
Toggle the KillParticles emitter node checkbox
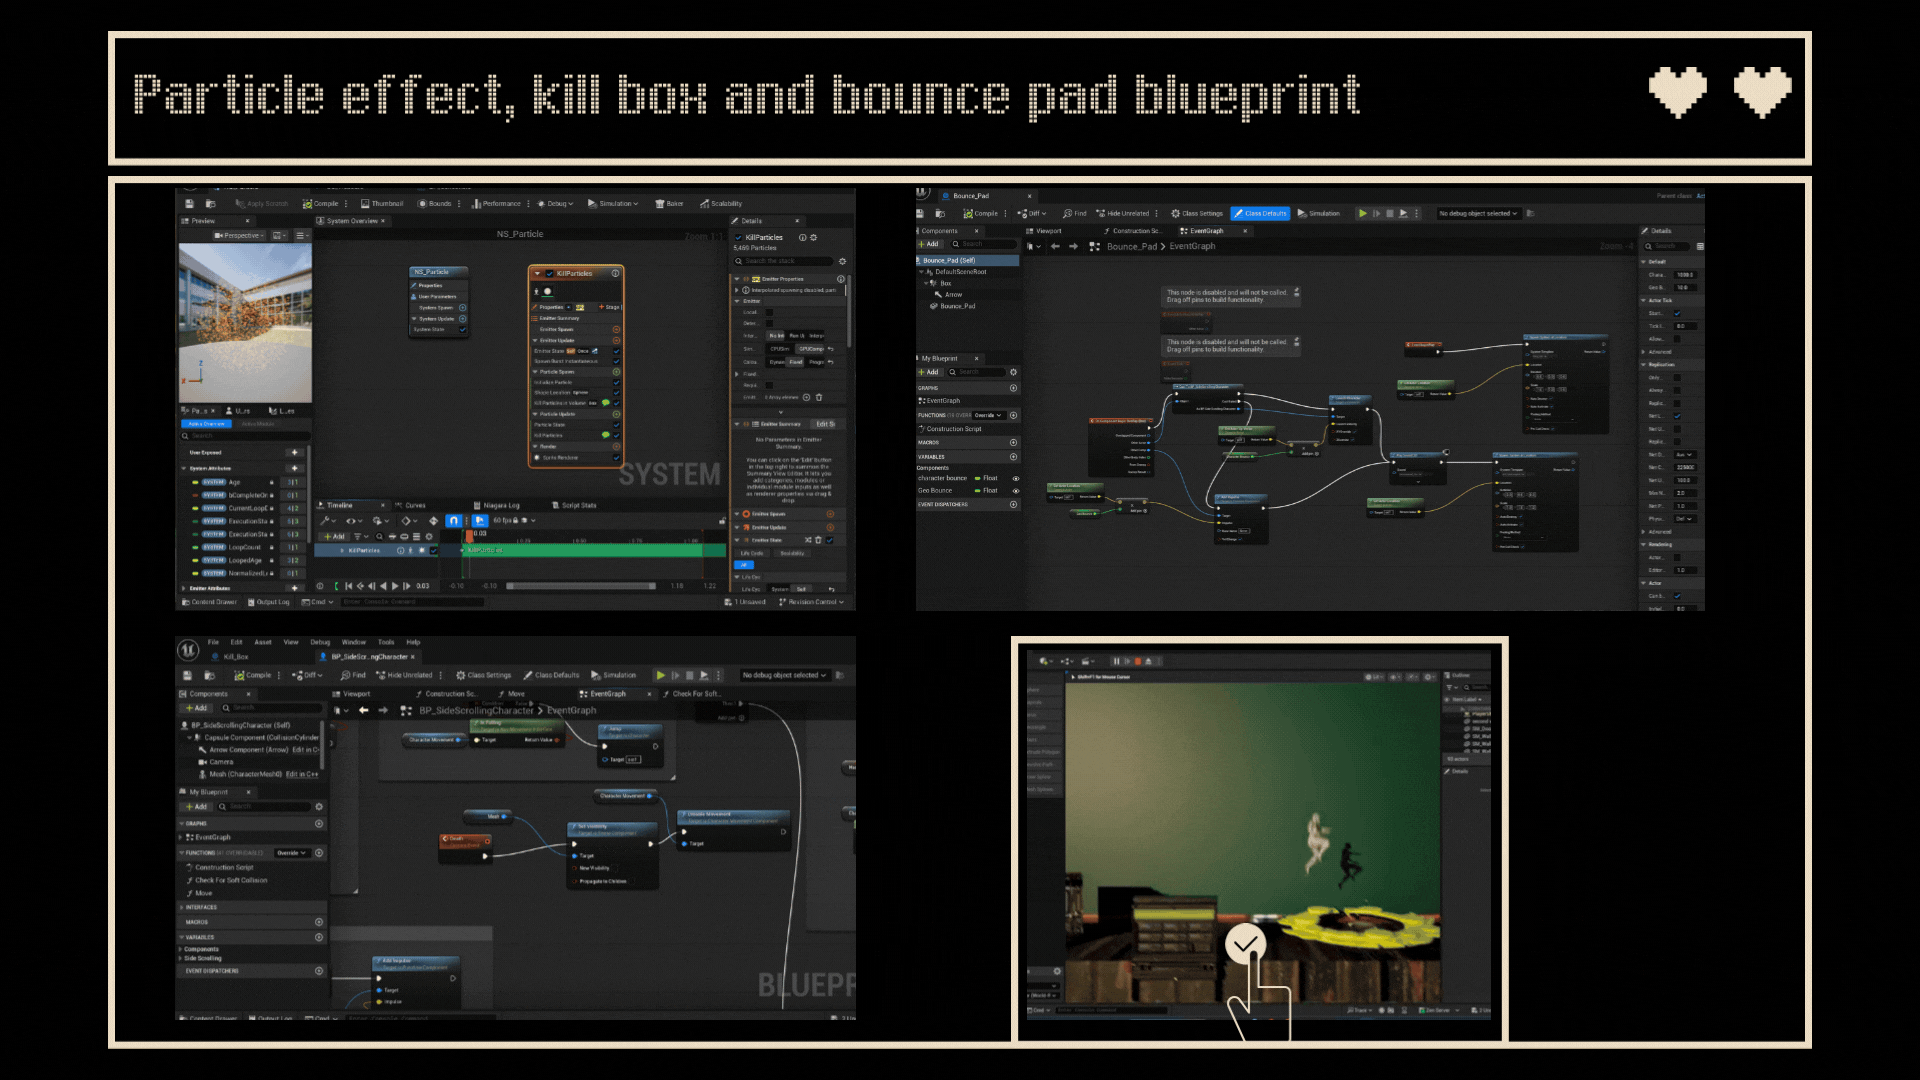tap(549, 273)
